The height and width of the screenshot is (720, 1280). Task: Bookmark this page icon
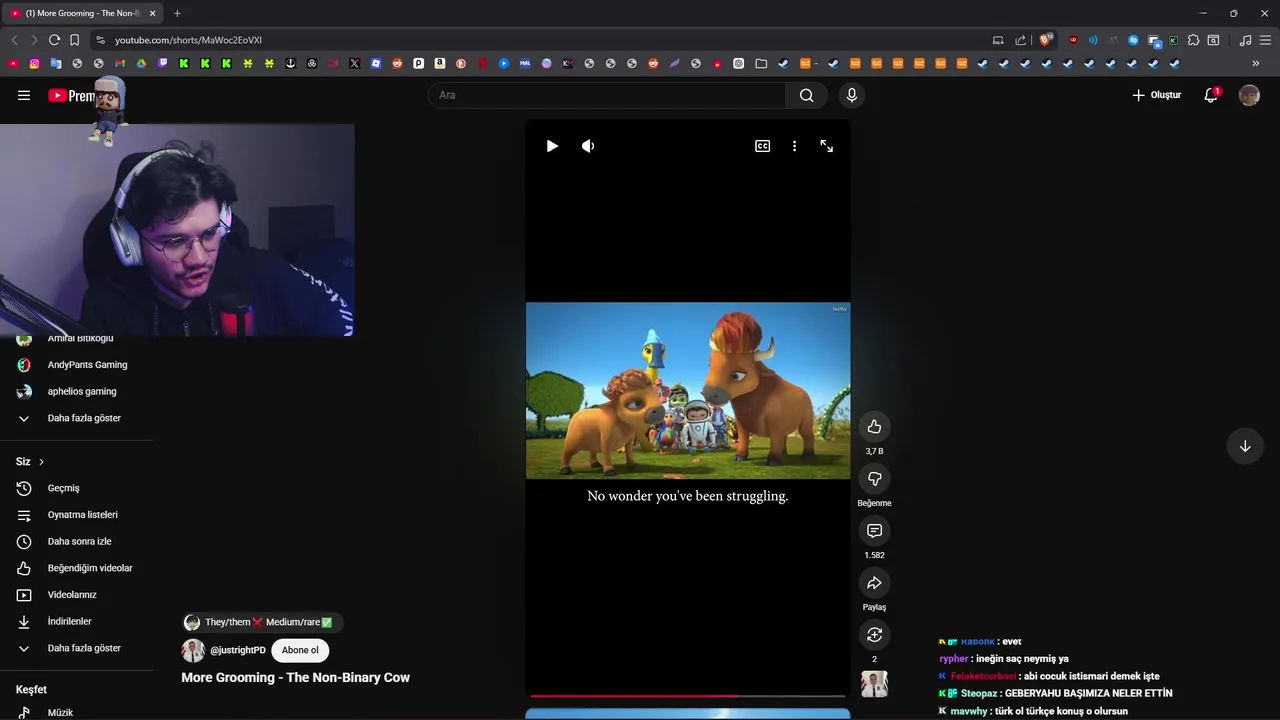[x=74, y=40]
